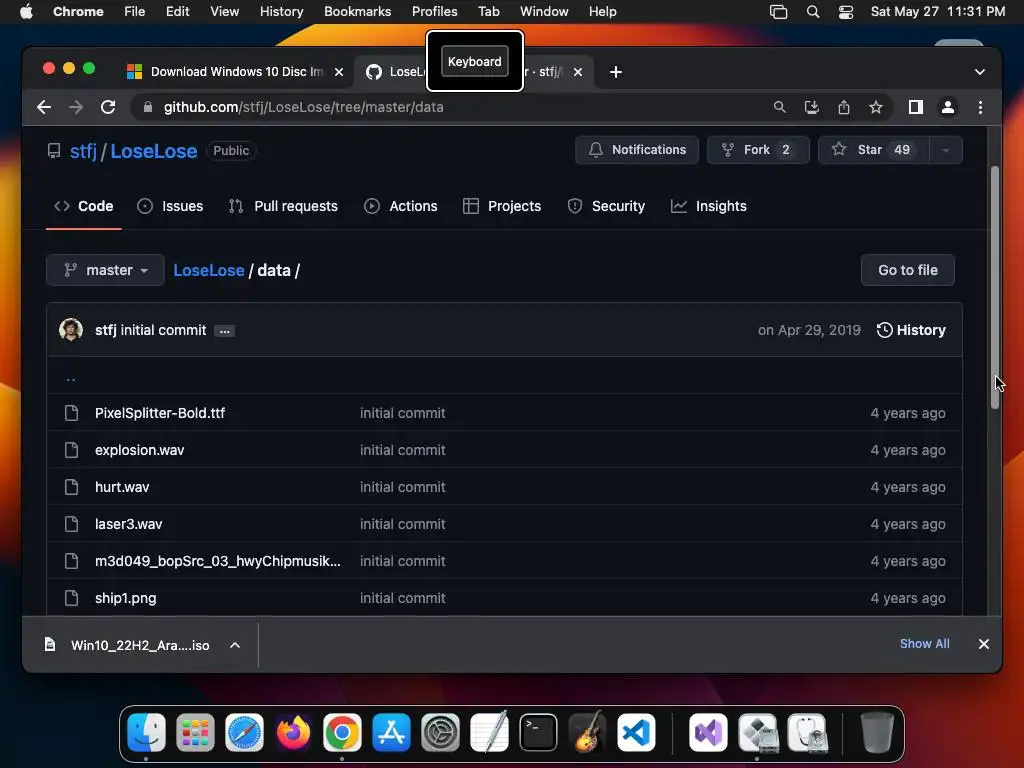Open Control Center in menu bar
Viewport: 1024px width, 768px height.
point(846,12)
